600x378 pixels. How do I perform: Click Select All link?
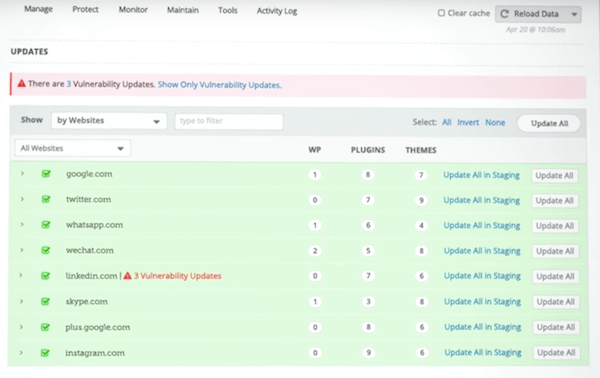coord(447,122)
